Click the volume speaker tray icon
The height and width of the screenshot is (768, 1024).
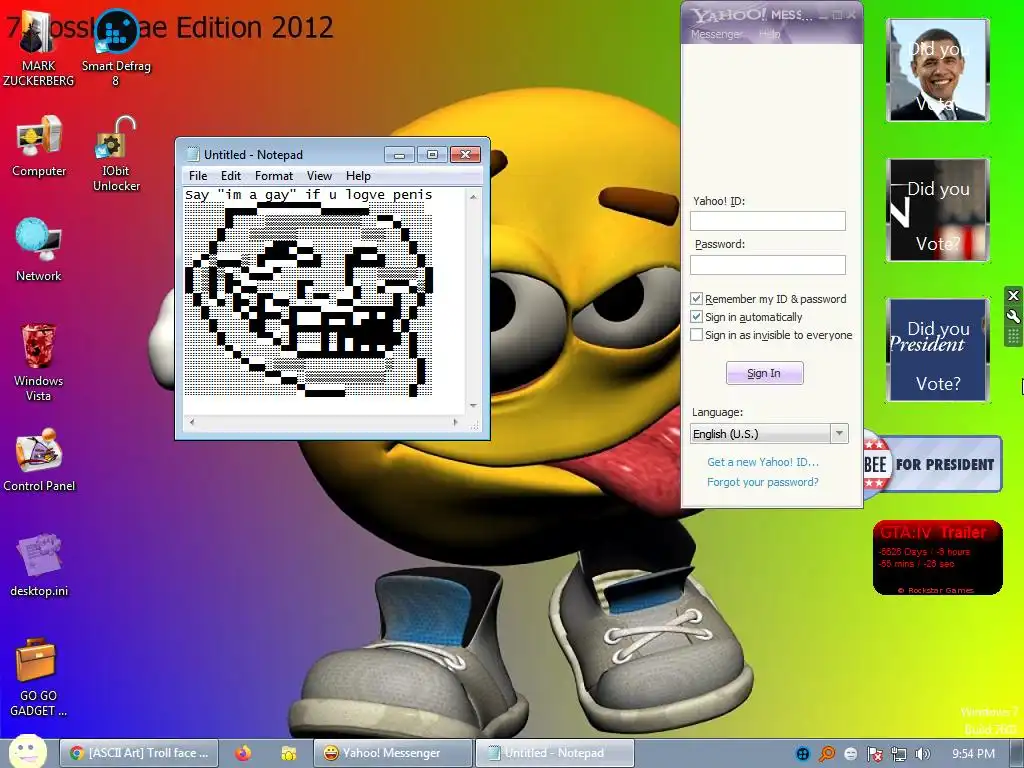point(922,754)
